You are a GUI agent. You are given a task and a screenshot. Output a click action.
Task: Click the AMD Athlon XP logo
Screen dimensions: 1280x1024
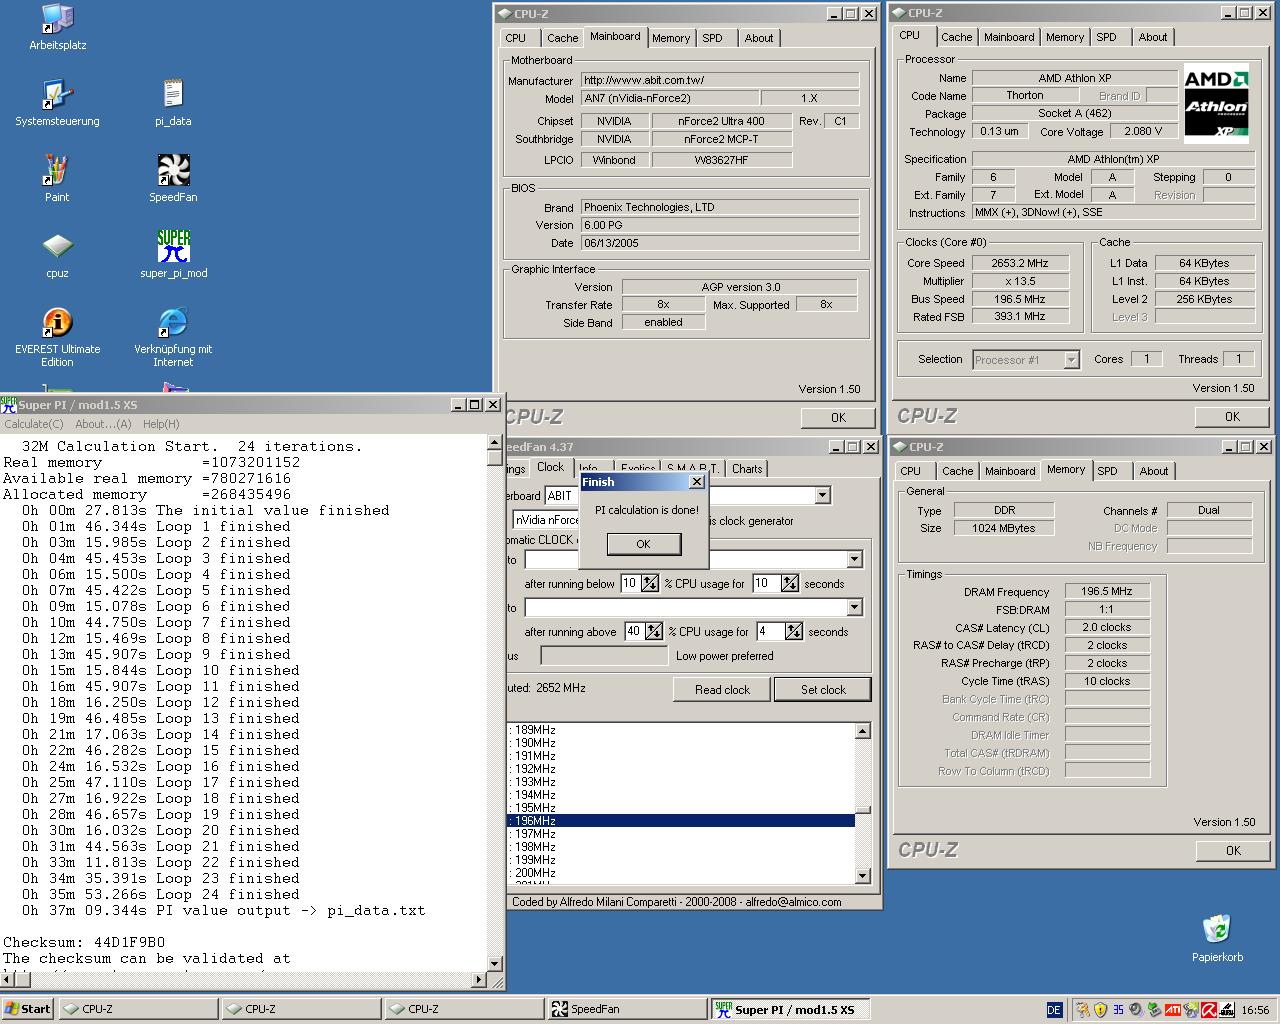click(x=1217, y=102)
